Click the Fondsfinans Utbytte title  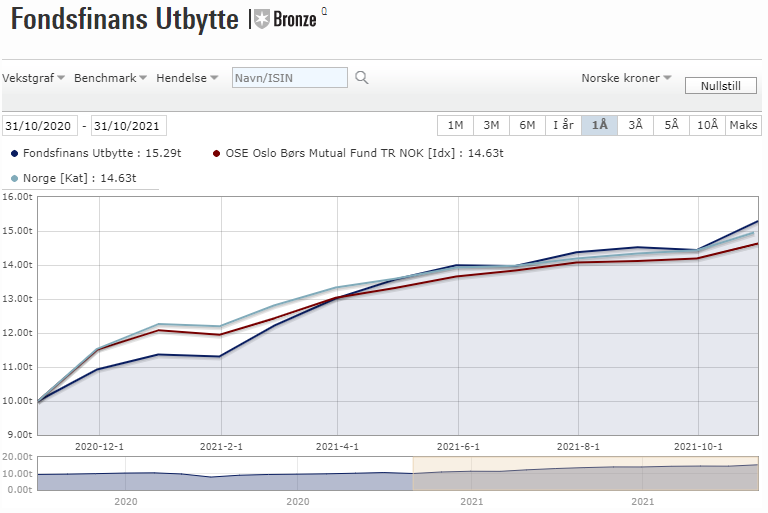(x=124, y=20)
